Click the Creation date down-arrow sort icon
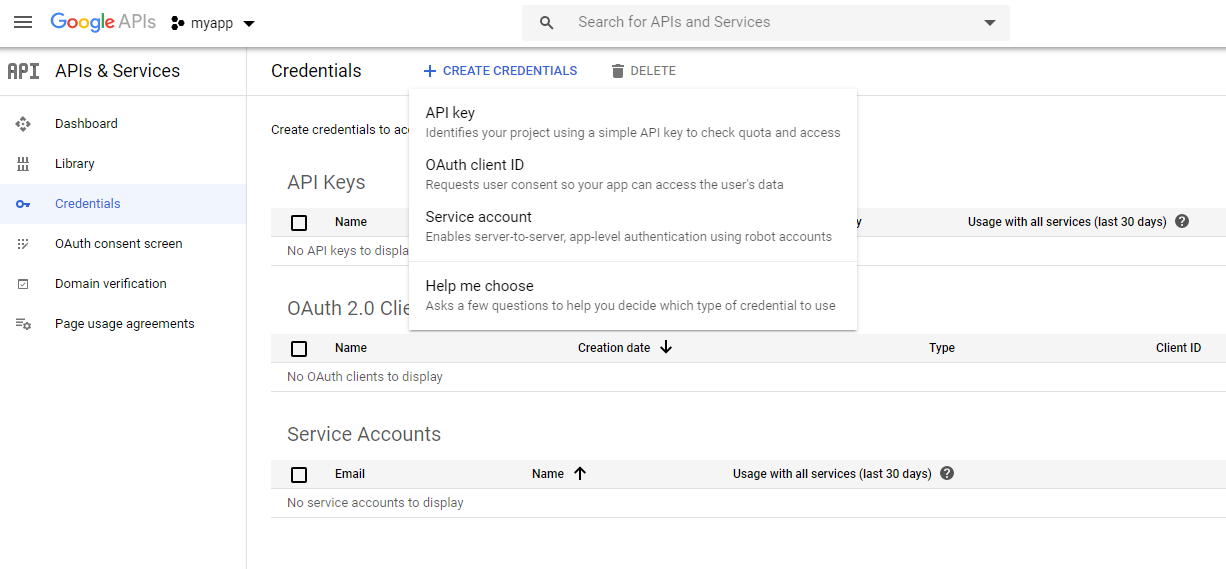 click(x=666, y=347)
